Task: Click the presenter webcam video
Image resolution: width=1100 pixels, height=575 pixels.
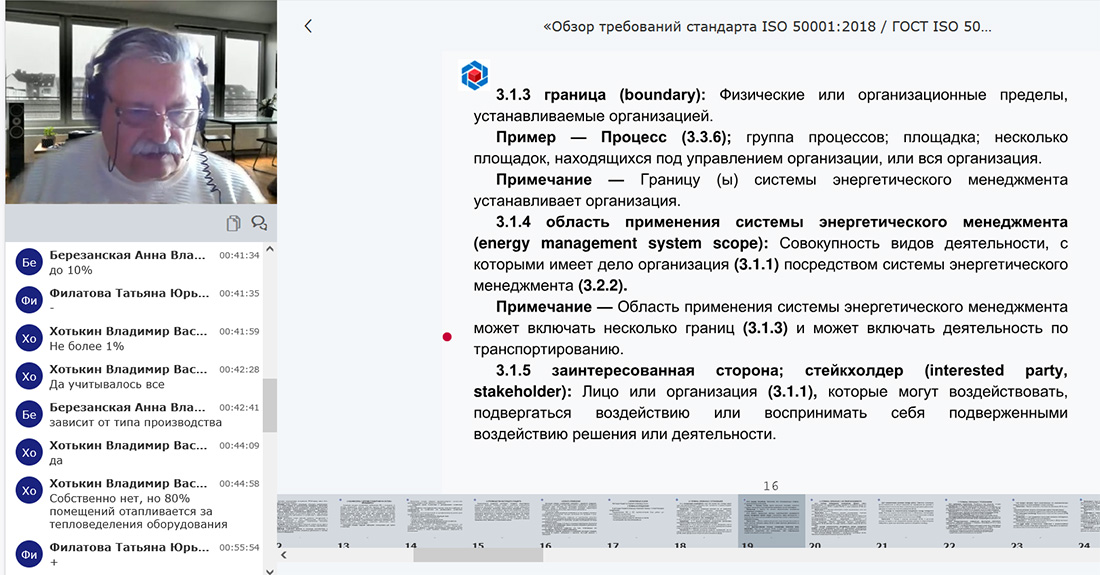Action: (141, 102)
